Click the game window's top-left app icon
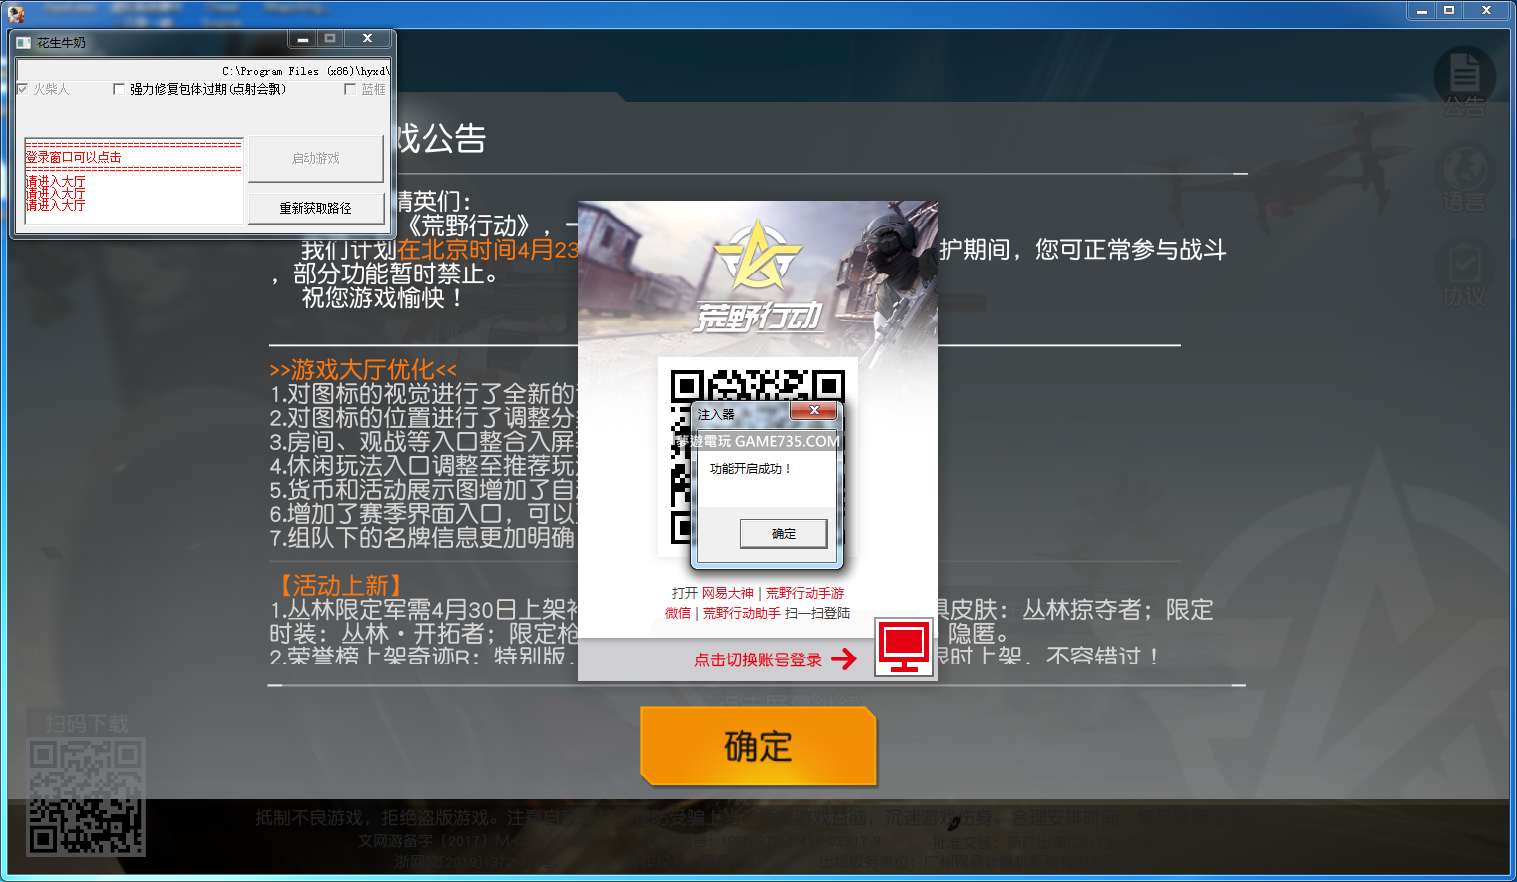1517x882 pixels. point(15,13)
